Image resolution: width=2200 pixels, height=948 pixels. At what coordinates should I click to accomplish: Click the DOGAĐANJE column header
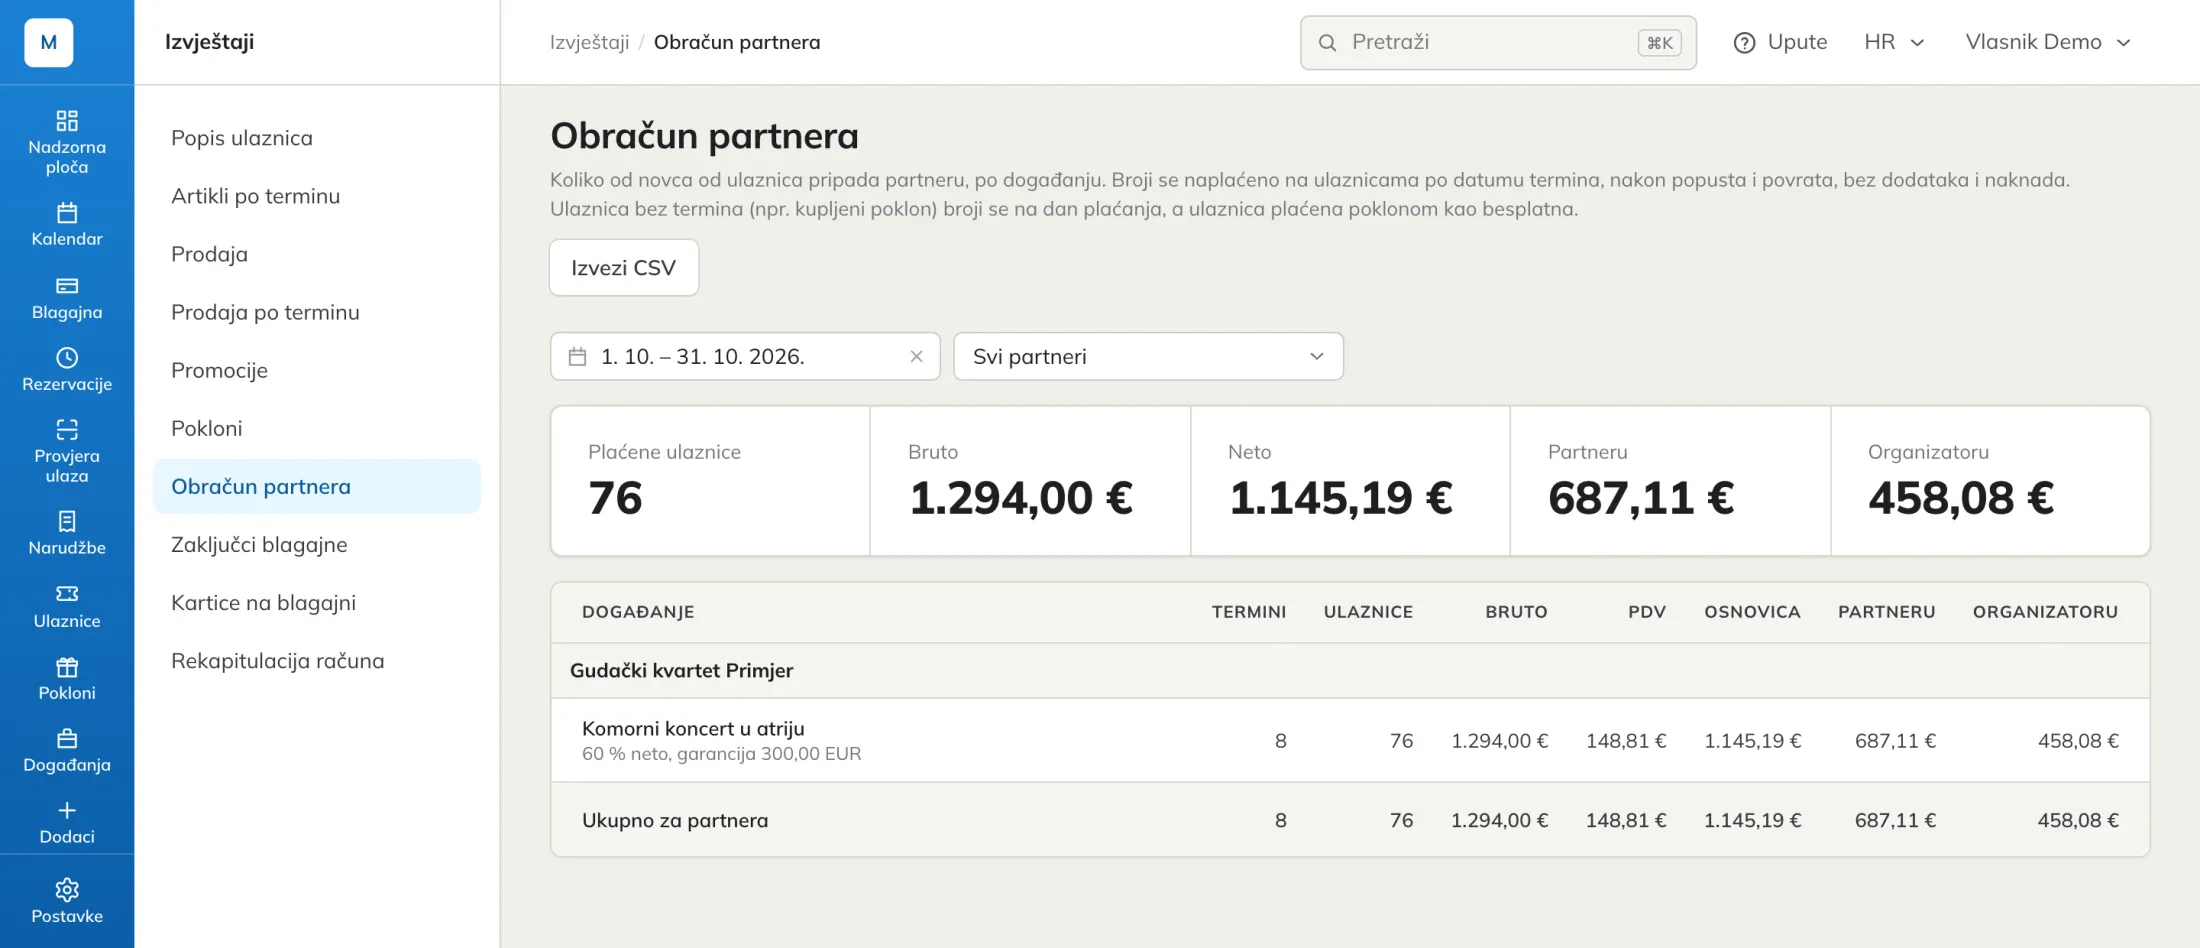tap(638, 612)
